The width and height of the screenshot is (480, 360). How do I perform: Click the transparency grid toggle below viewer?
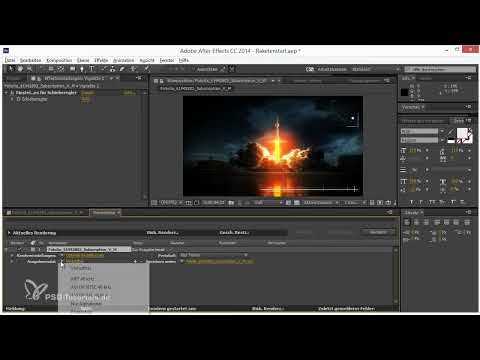[x=296, y=203]
